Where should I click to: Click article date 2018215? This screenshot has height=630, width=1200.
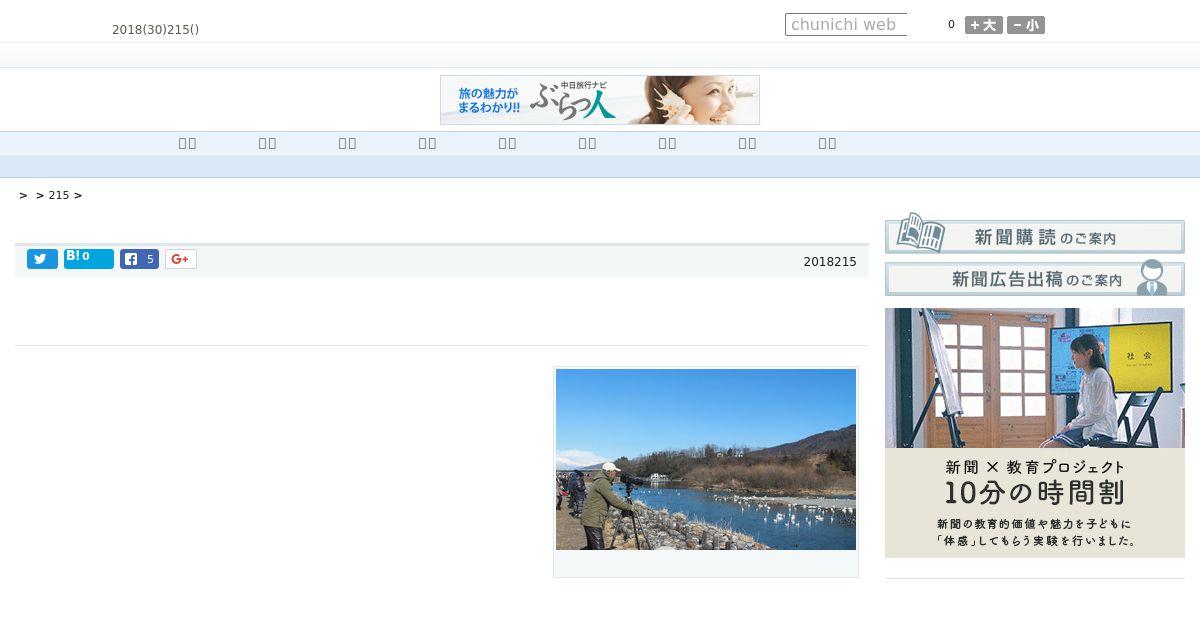click(830, 262)
